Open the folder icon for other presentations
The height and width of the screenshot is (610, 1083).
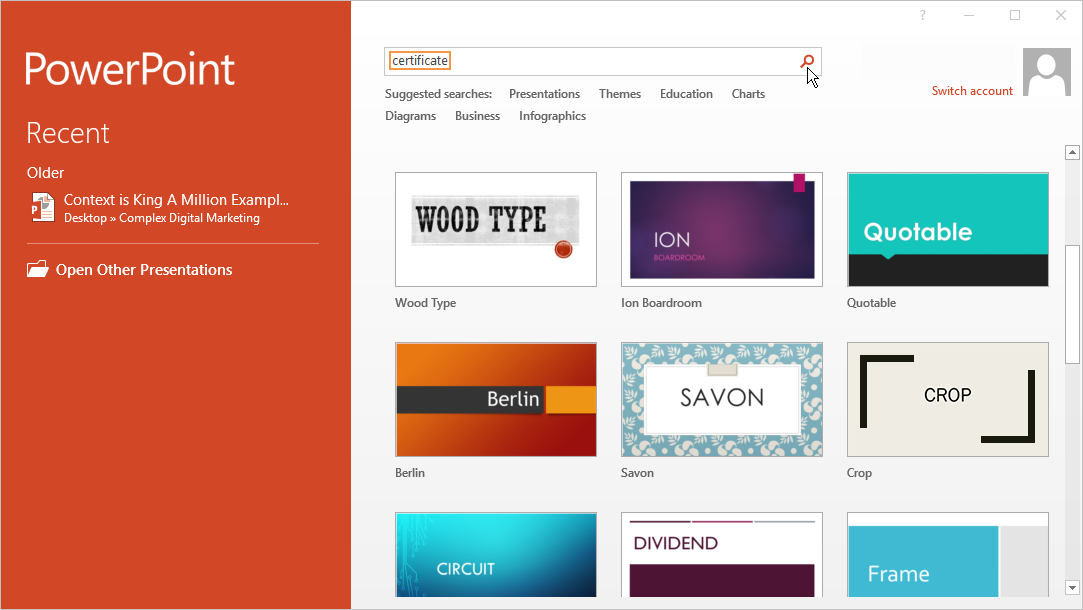pyautogui.click(x=38, y=269)
